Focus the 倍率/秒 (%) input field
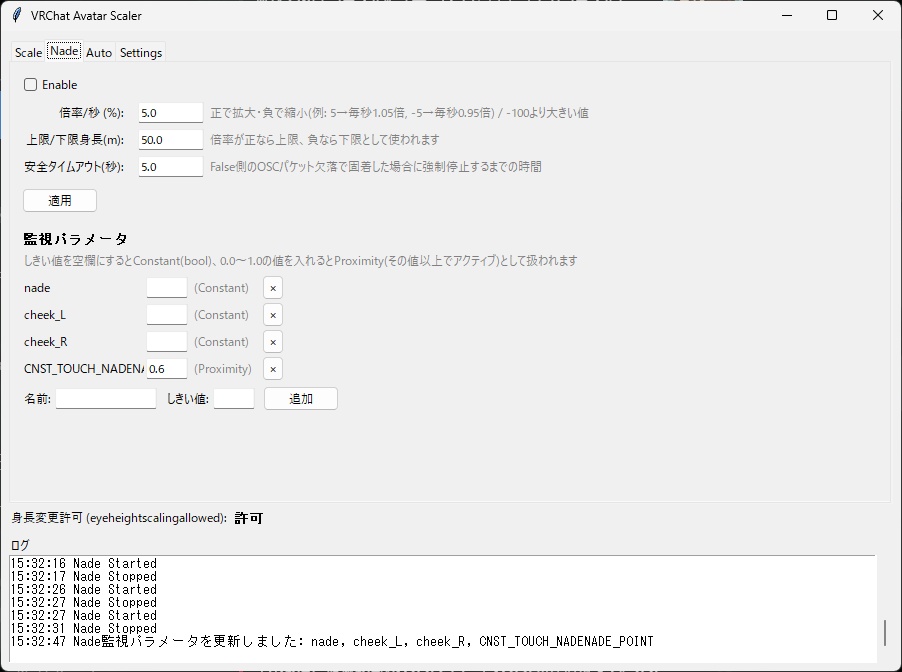Image resolution: width=902 pixels, height=672 pixels. coord(171,113)
